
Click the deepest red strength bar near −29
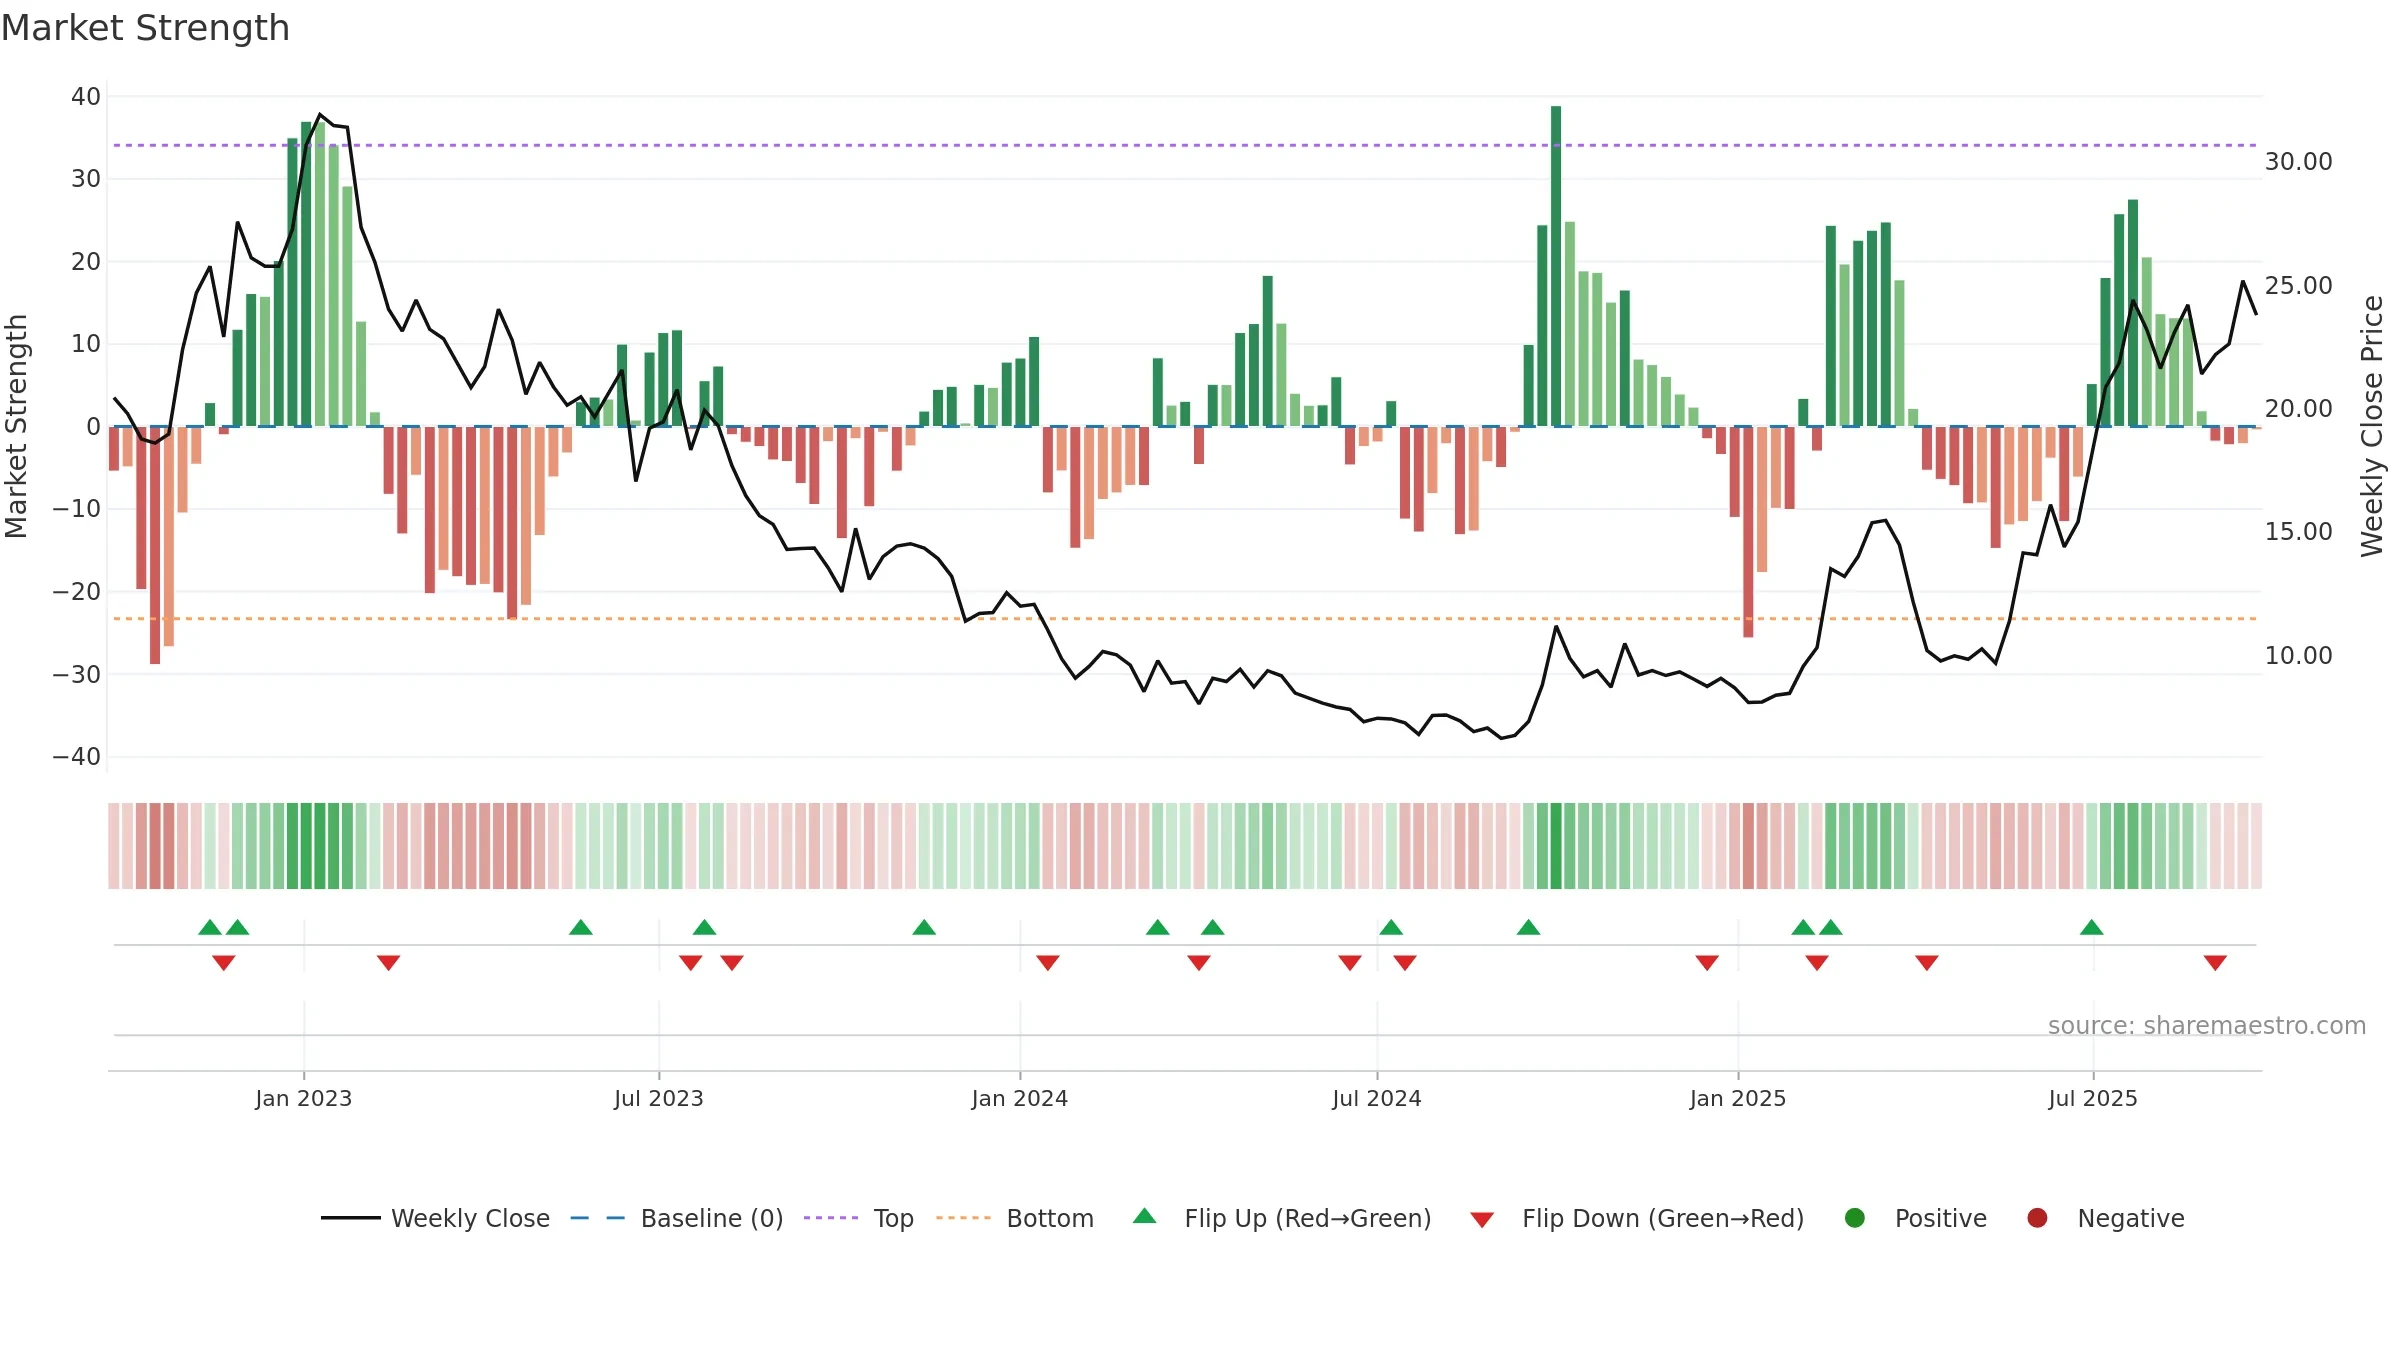coord(155,545)
